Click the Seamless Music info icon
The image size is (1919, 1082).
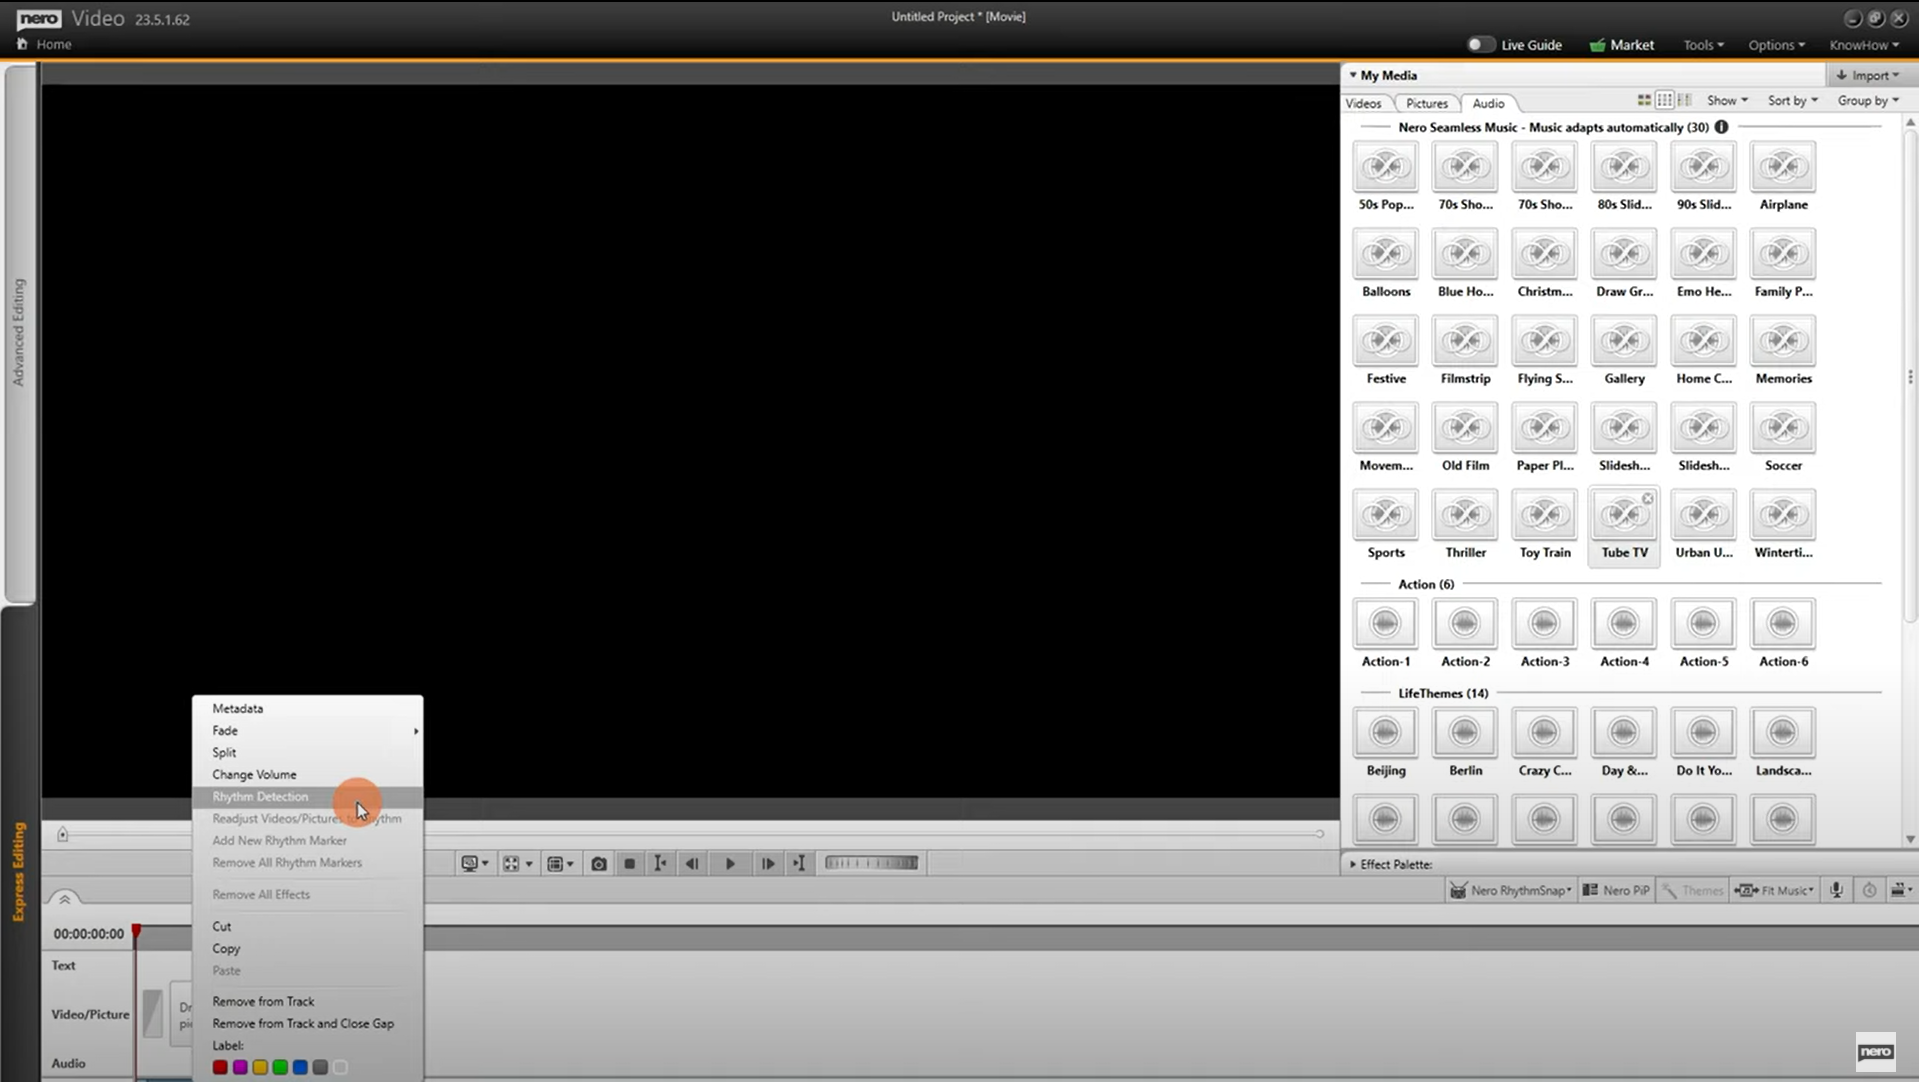click(1721, 127)
